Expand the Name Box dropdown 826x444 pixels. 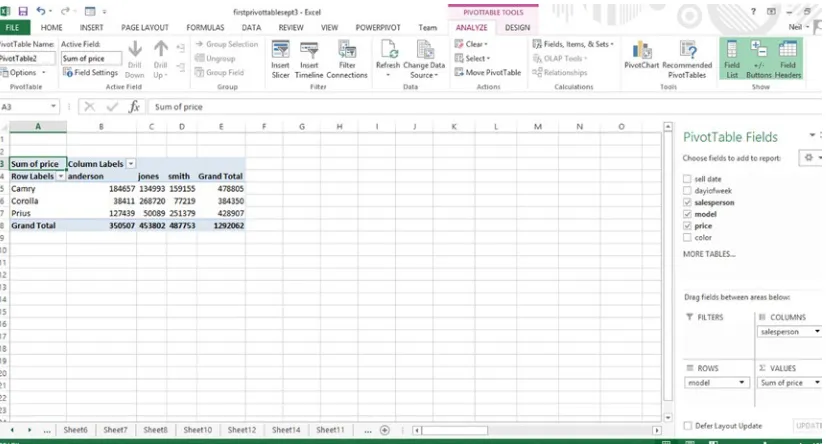53,106
